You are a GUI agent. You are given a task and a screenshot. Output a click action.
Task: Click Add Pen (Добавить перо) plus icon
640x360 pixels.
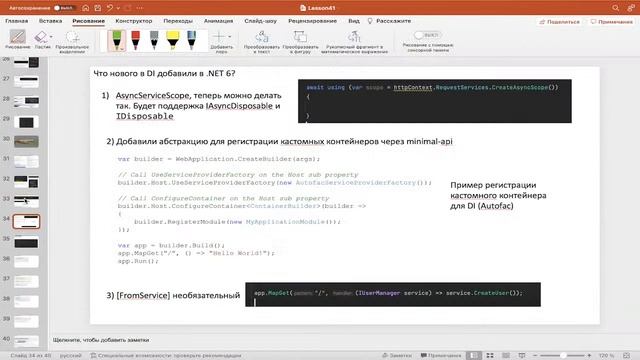click(219, 37)
